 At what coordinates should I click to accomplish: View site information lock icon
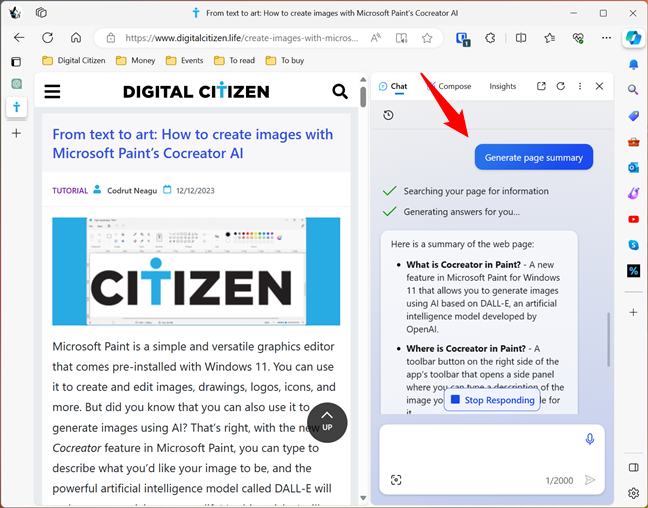111,38
